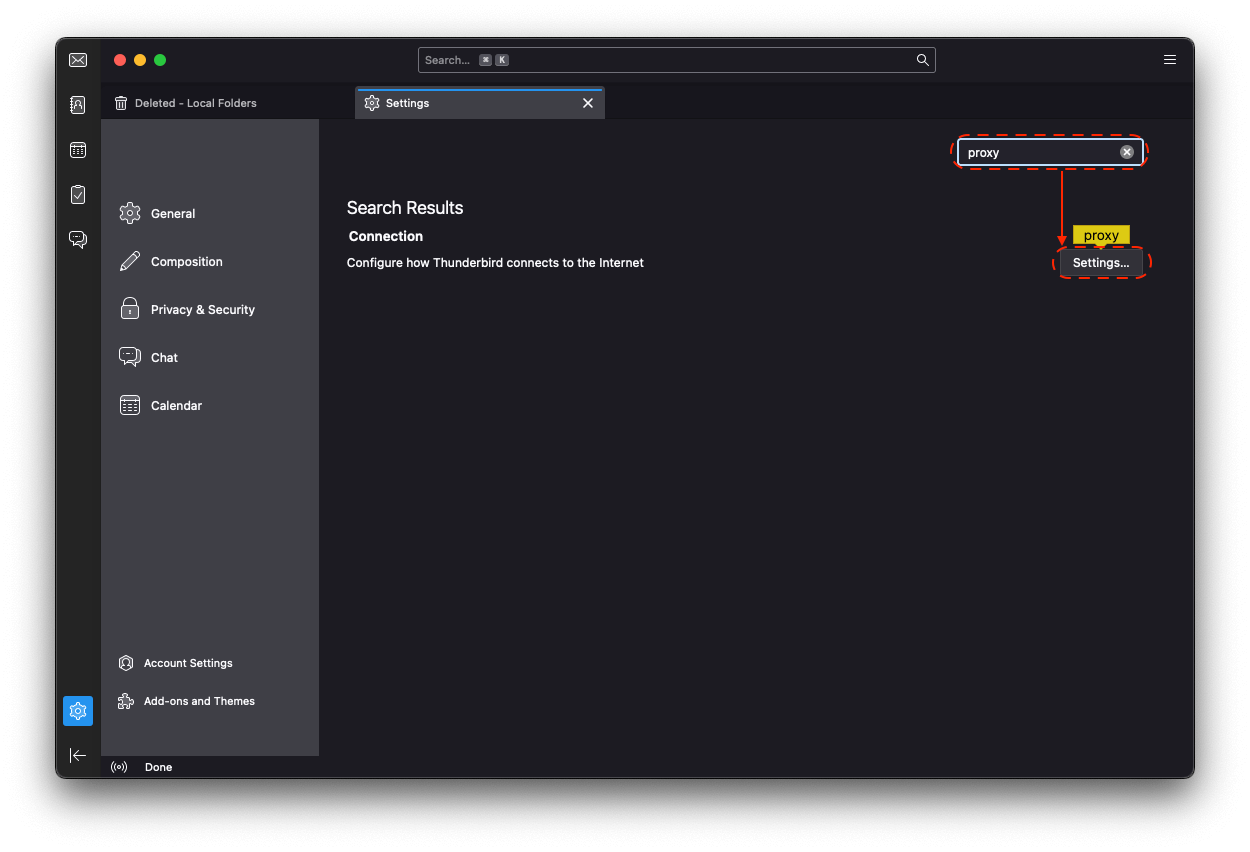The width and height of the screenshot is (1250, 852).
Task: Click the online status icon in status bar
Action: click(x=119, y=767)
